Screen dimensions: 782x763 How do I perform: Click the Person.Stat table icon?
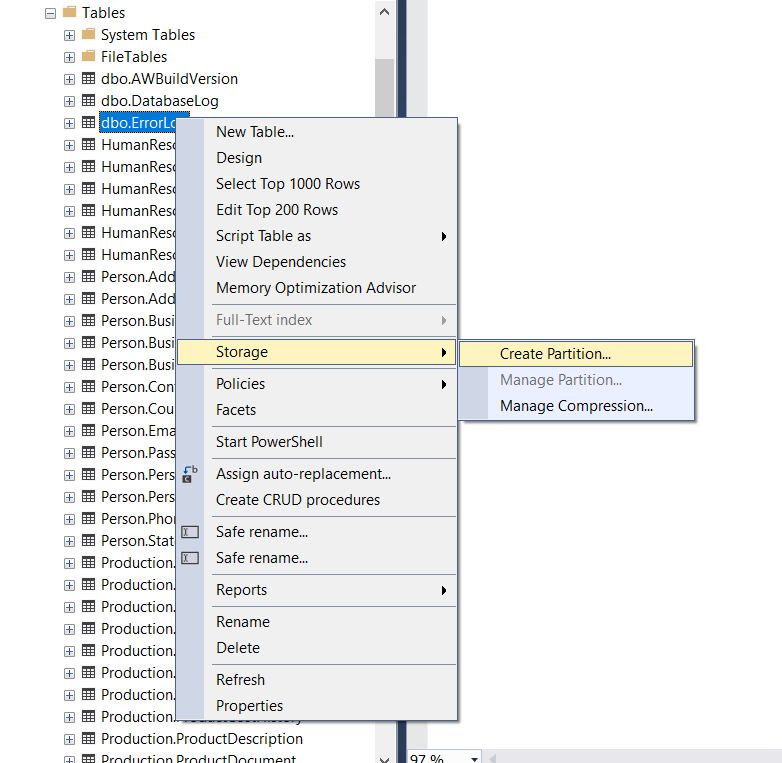pyautogui.click(x=88, y=541)
